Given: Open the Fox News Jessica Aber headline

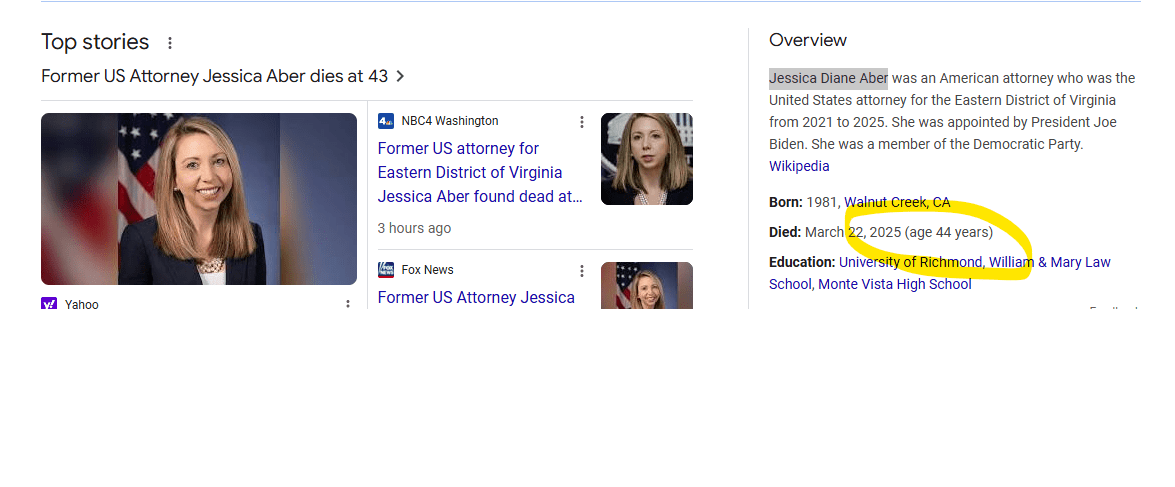Looking at the screenshot, I should (x=476, y=297).
